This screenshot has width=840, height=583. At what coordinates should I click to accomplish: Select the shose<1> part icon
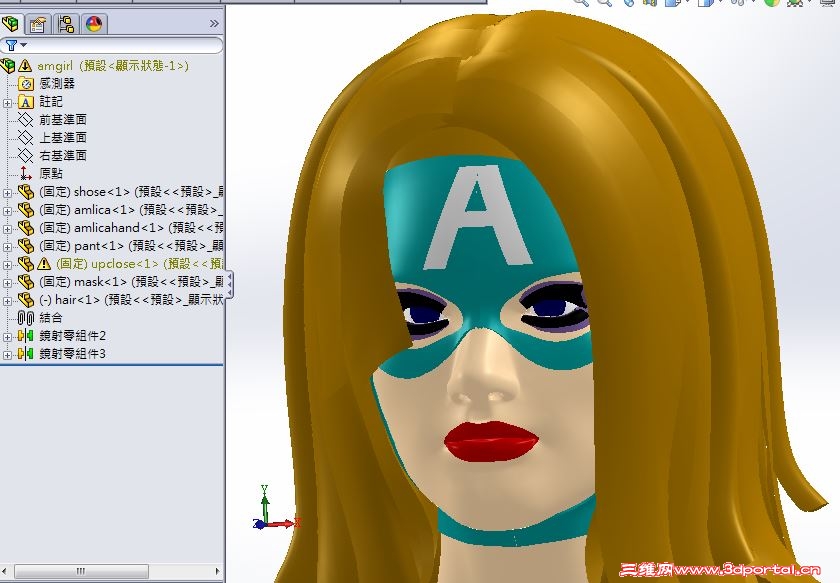pyautogui.click(x=26, y=192)
